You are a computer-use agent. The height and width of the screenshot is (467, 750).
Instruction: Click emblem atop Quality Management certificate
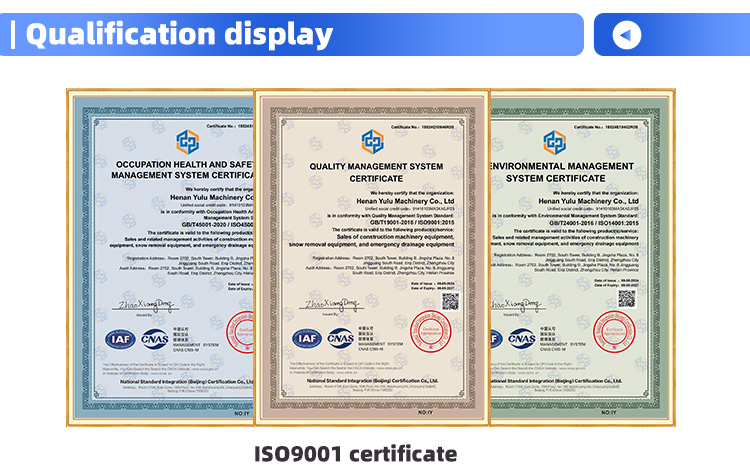click(373, 142)
